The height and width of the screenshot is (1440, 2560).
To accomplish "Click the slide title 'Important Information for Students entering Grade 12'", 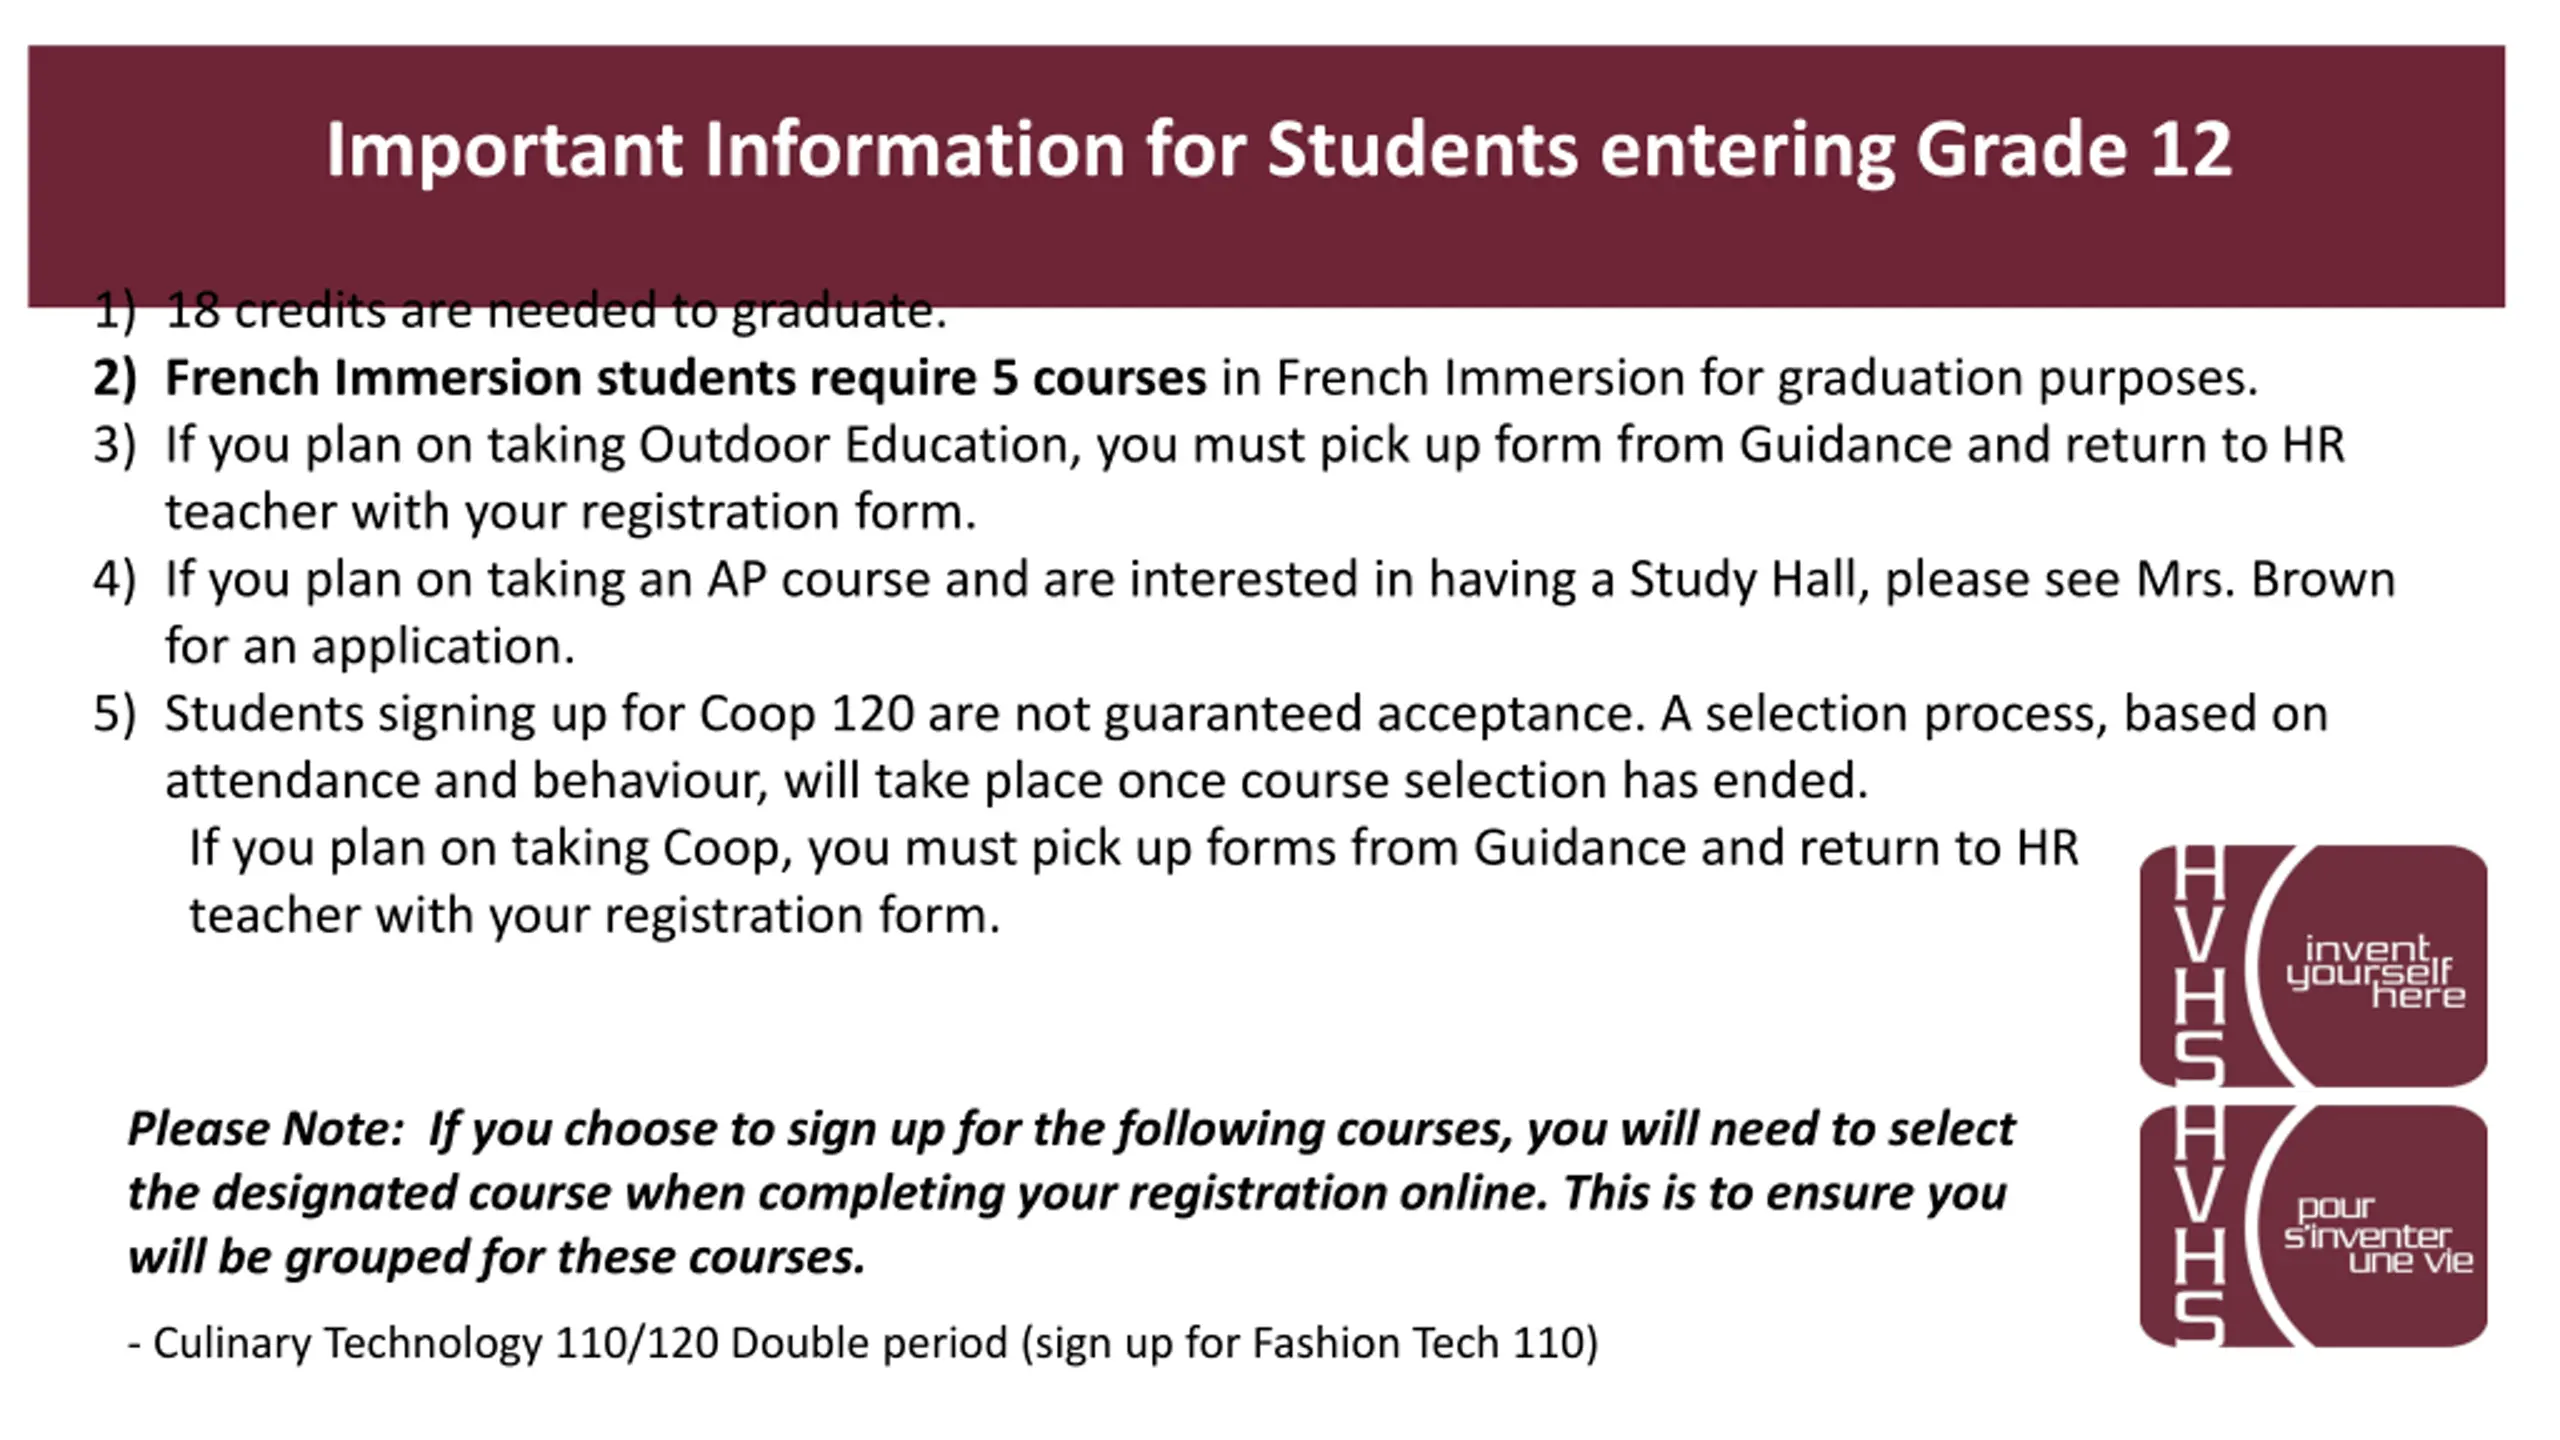I will click(x=1279, y=150).
